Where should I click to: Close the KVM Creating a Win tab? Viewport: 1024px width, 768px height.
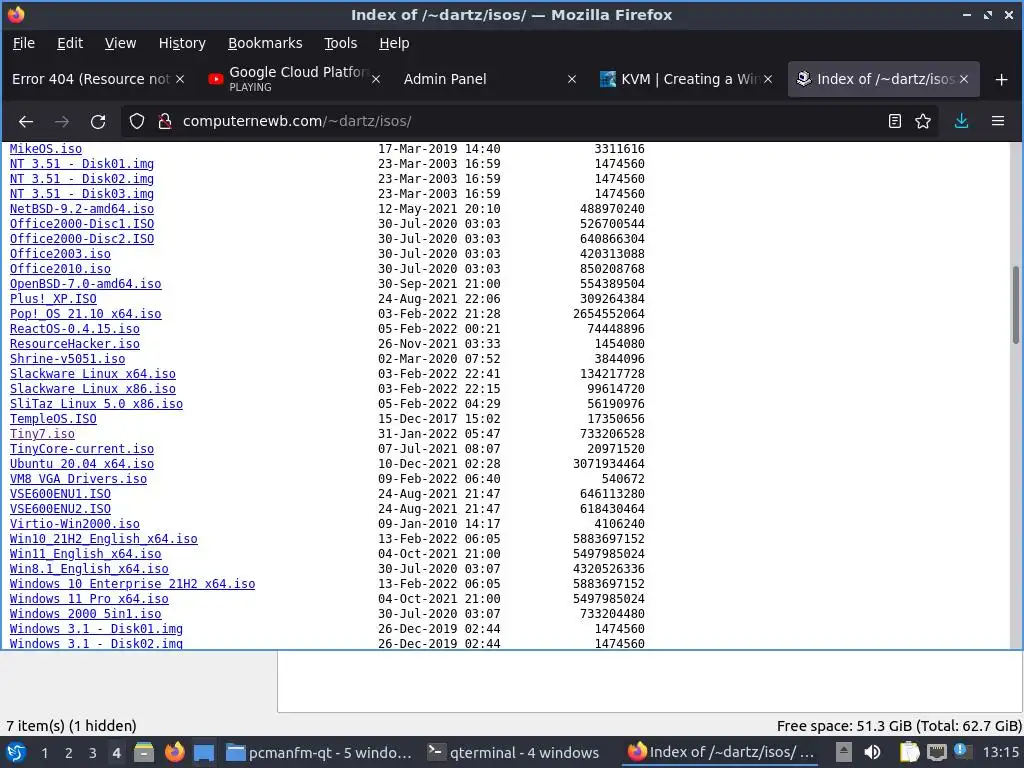[x=768, y=79]
